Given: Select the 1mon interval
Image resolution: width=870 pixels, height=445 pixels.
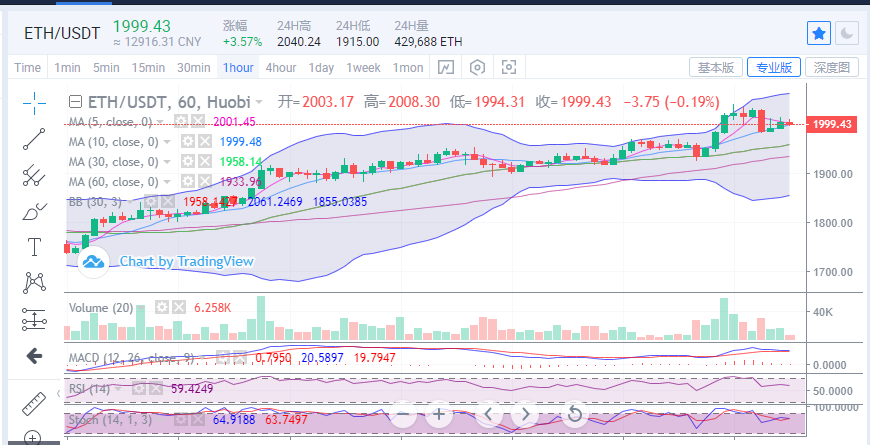Looking at the screenshot, I should [408, 68].
